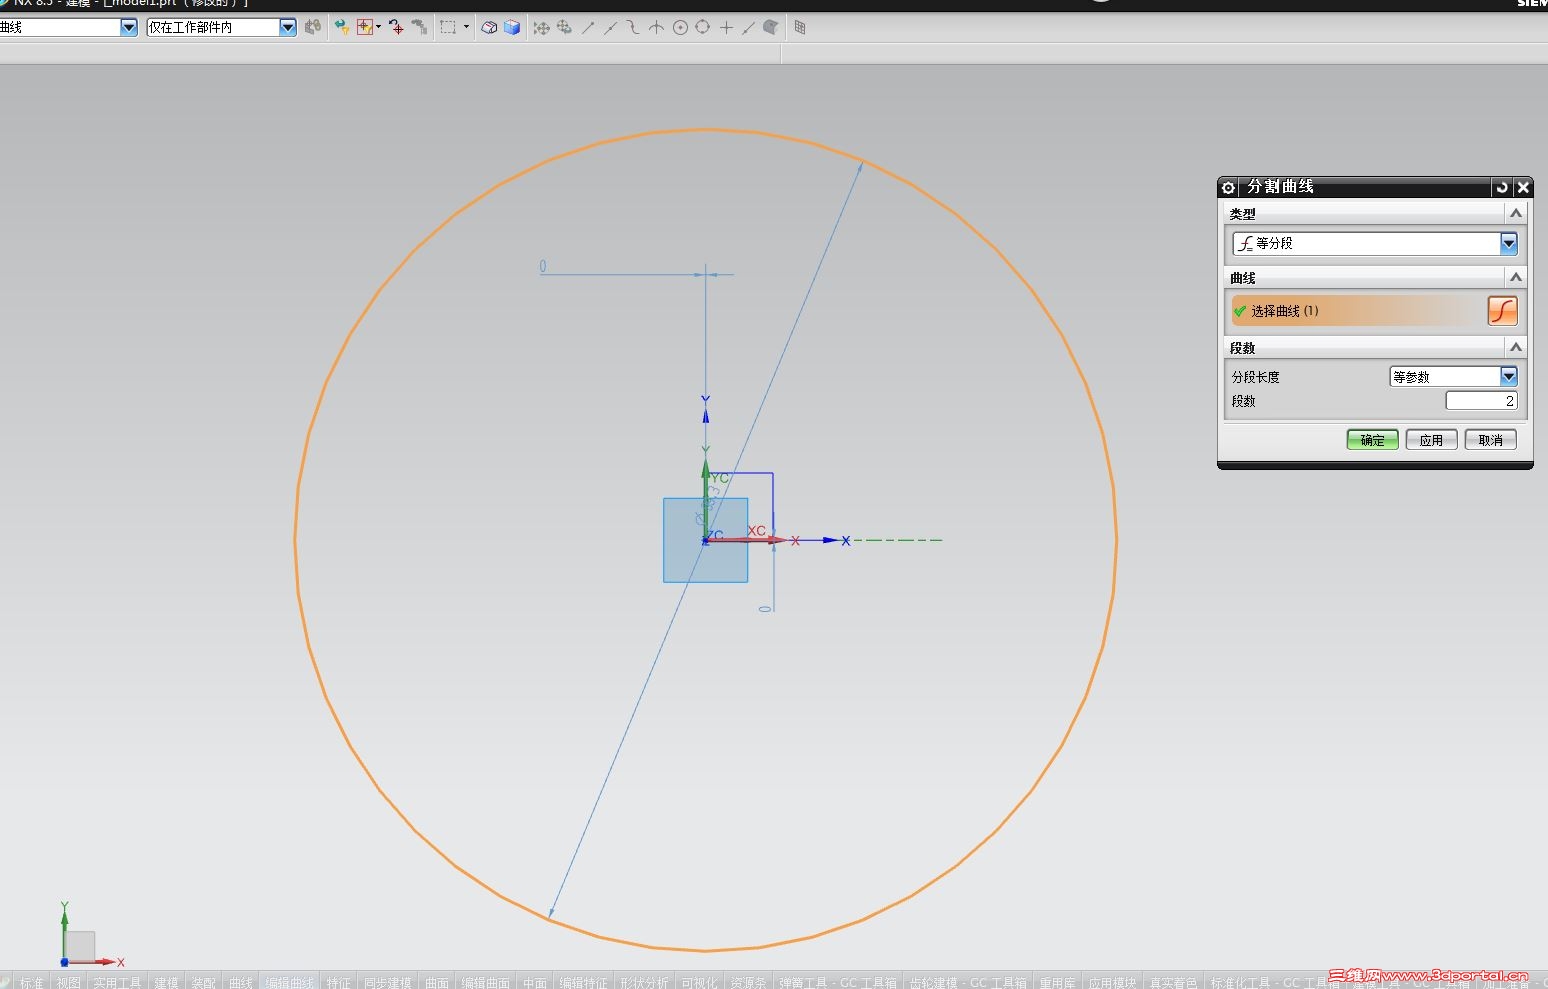Image resolution: width=1548 pixels, height=989 pixels.
Task: Click the yellow-blue selection intent icon
Action: point(342,28)
